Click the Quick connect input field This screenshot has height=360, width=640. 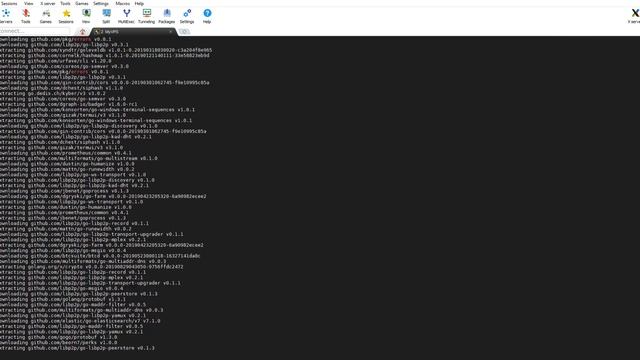pos(35,31)
